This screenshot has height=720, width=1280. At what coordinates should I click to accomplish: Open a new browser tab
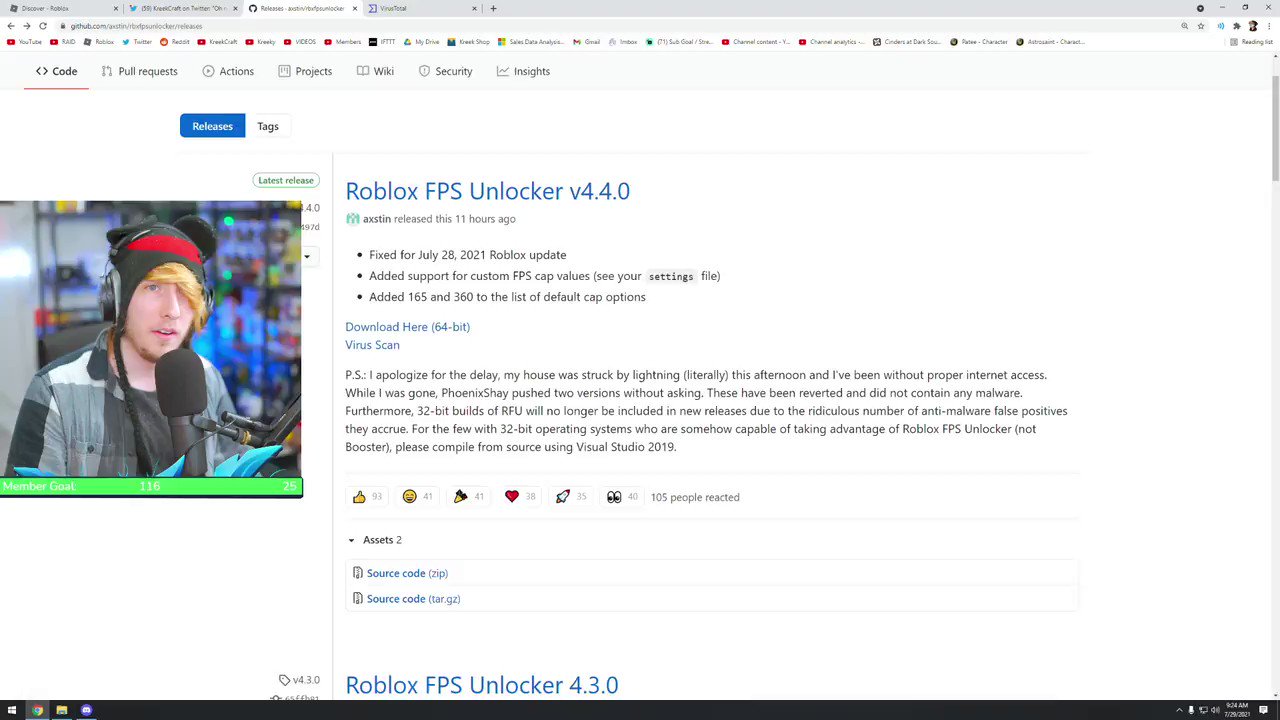pos(493,8)
